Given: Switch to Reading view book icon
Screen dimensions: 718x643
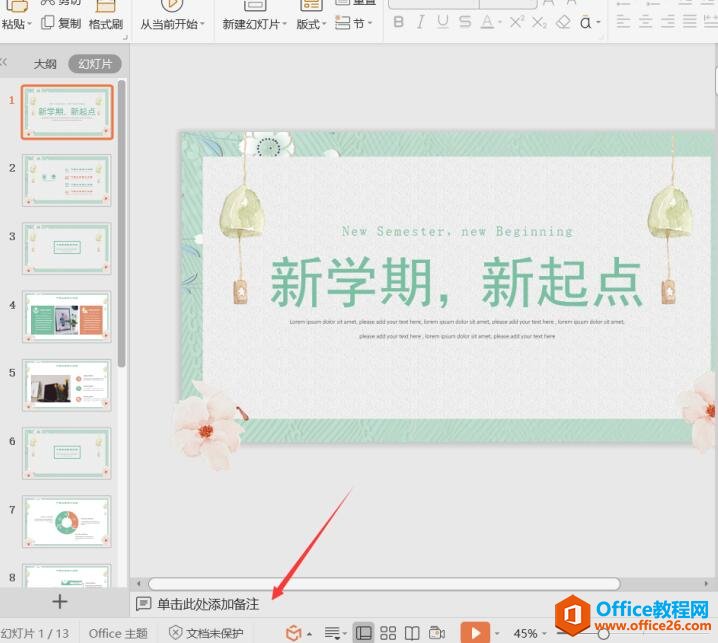Looking at the screenshot, I should (x=412, y=633).
